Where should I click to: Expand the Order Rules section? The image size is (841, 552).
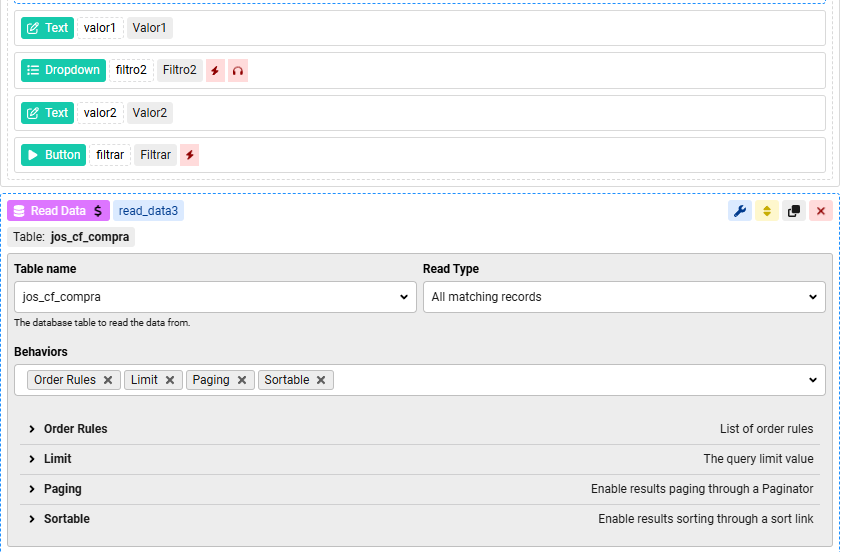(75, 429)
